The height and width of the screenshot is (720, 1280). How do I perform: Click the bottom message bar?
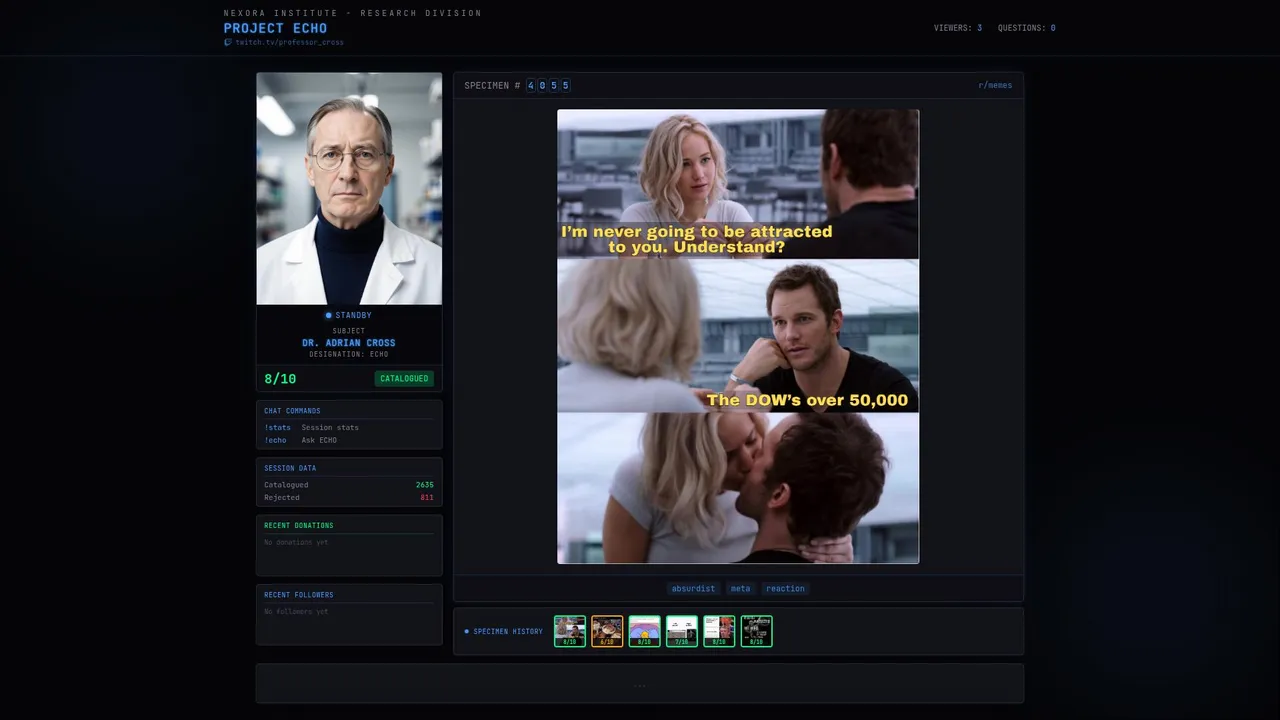click(640, 684)
